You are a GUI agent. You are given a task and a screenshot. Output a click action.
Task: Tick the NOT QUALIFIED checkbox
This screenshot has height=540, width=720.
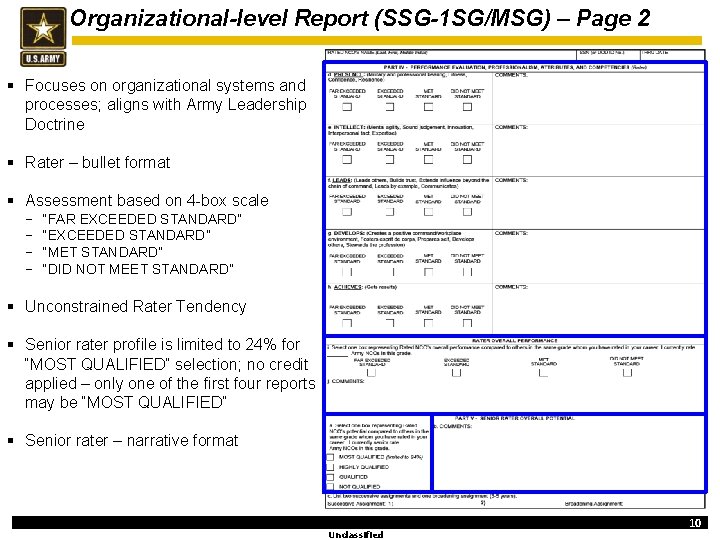[x=330, y=486]
